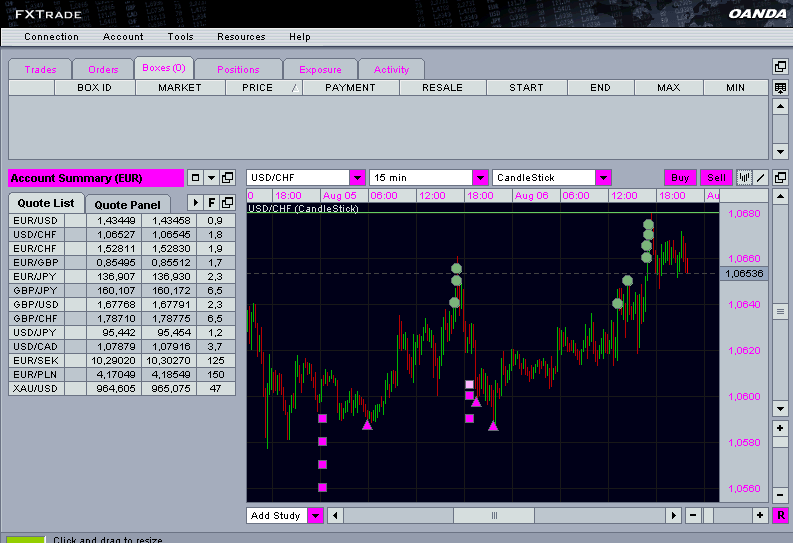The height and width of the screenshot is (543, 793).
Task: Click the Sell button
Action: 716,177
